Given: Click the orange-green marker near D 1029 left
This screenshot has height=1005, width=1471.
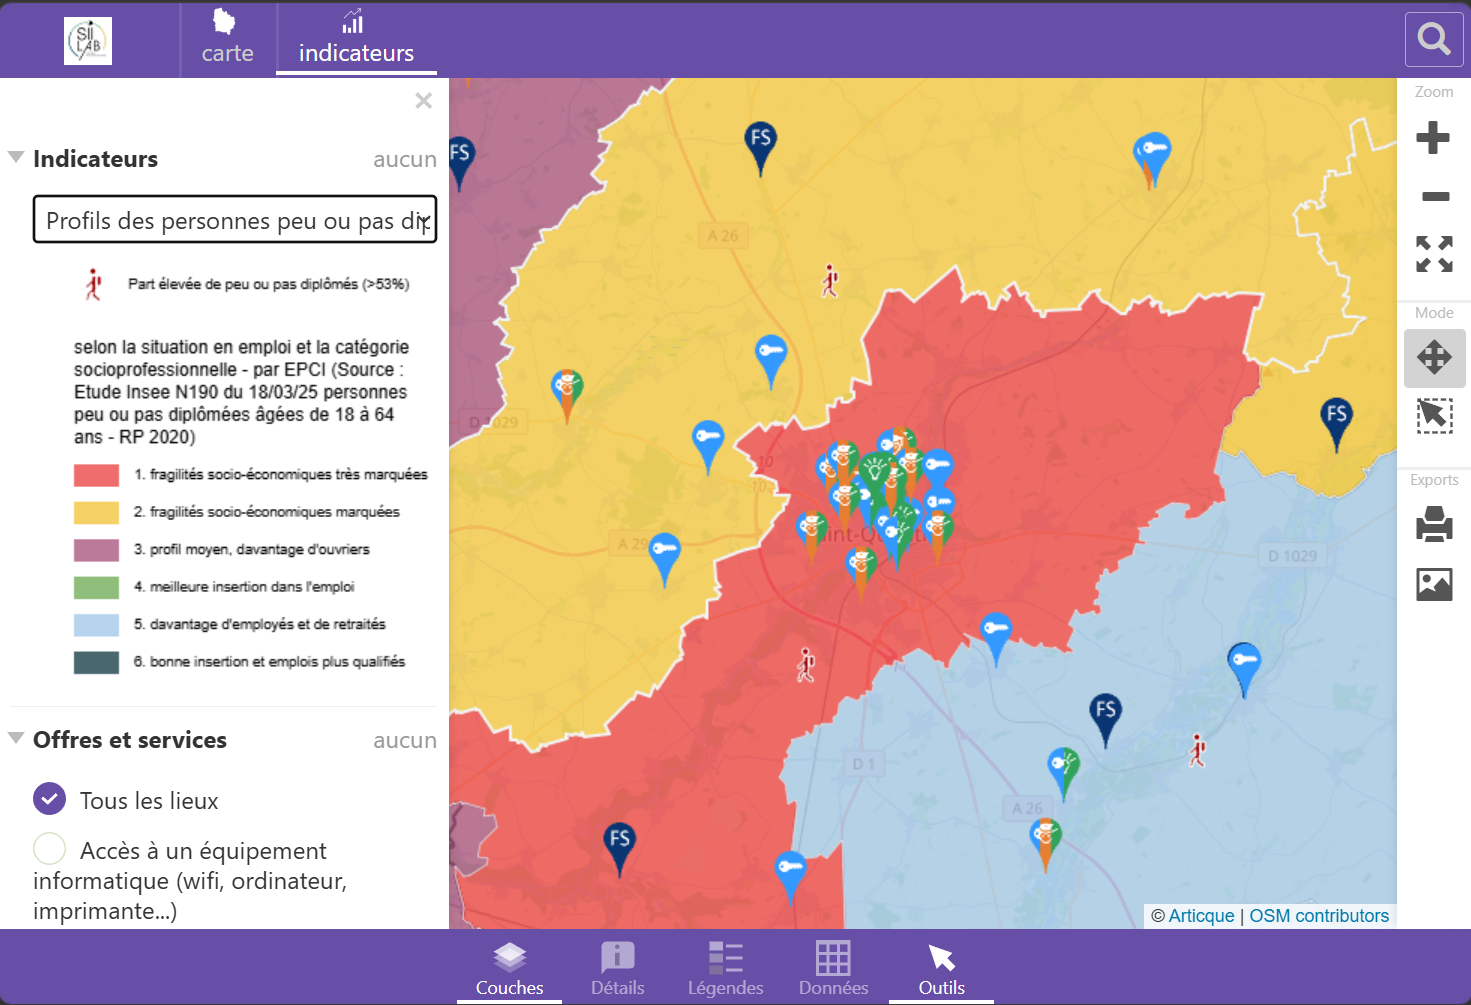Looking at the screenshot, I should click(x=567, y=394).
